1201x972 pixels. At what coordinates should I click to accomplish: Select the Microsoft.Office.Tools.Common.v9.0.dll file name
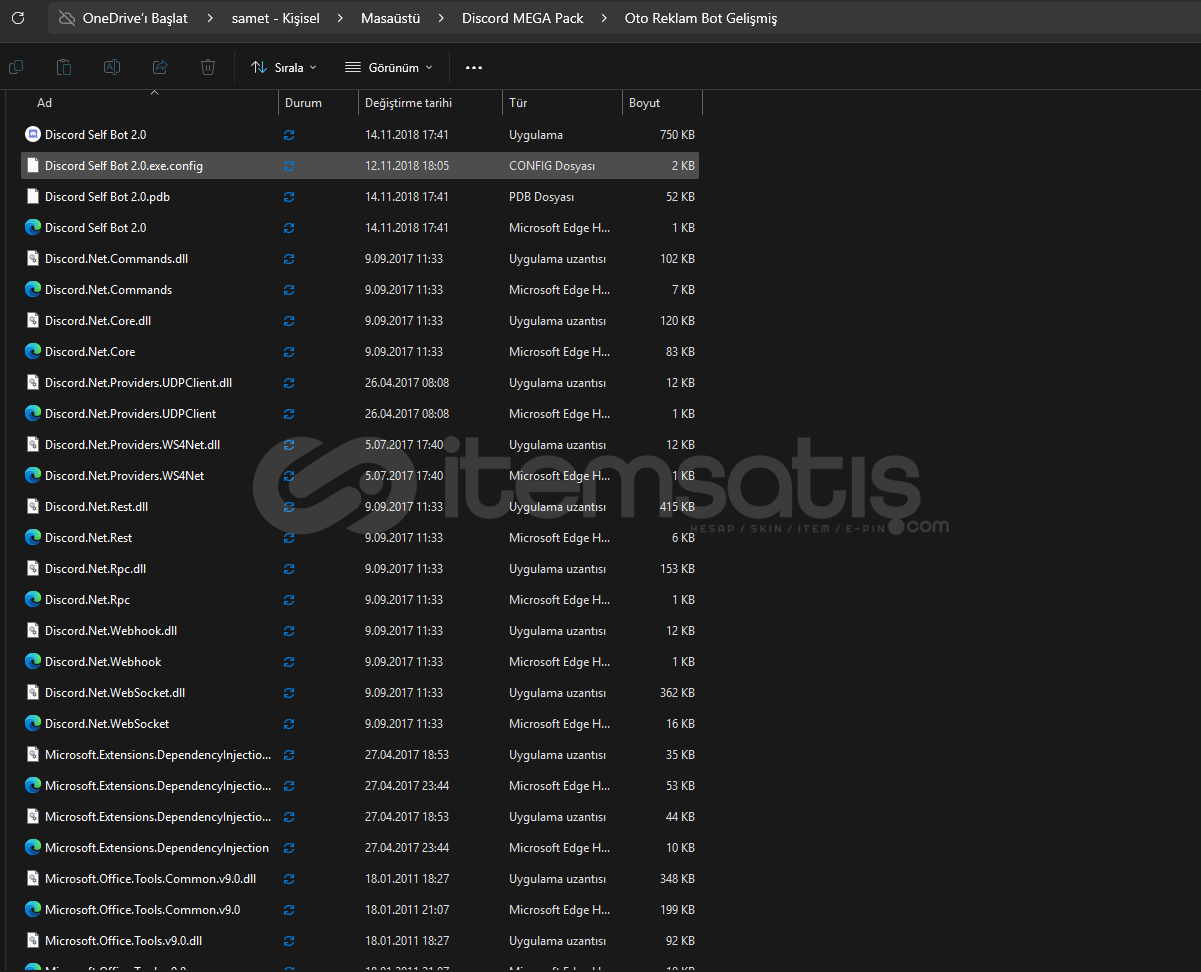(150, 879)
